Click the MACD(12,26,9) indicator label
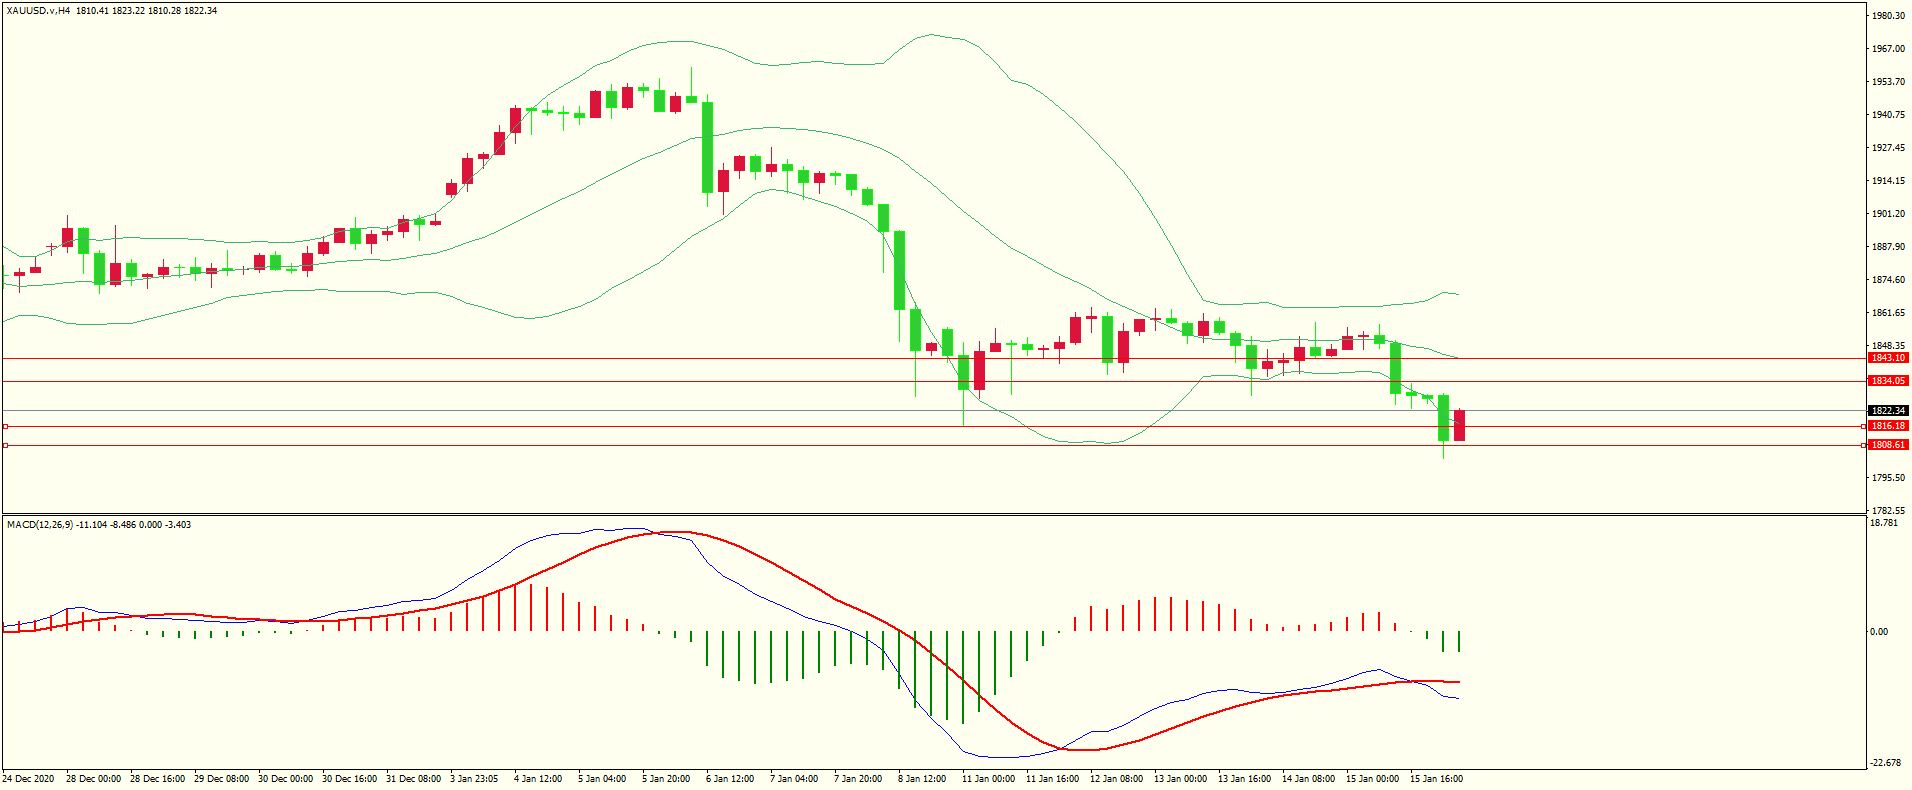Screen dimensions: 1912x790 pyautogui.click(x=40, y=525)
